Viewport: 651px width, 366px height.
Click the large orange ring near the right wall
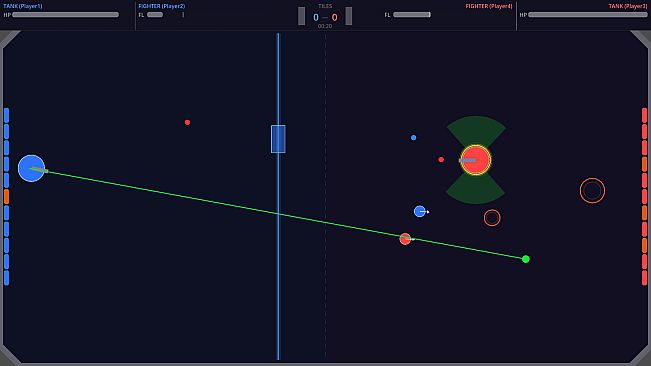click(592, 190)
